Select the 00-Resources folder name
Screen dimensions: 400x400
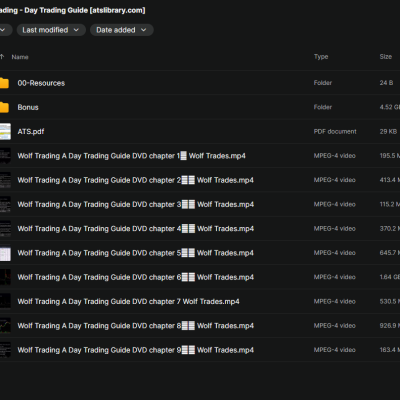pyautogui.click(x=41, y=83)
